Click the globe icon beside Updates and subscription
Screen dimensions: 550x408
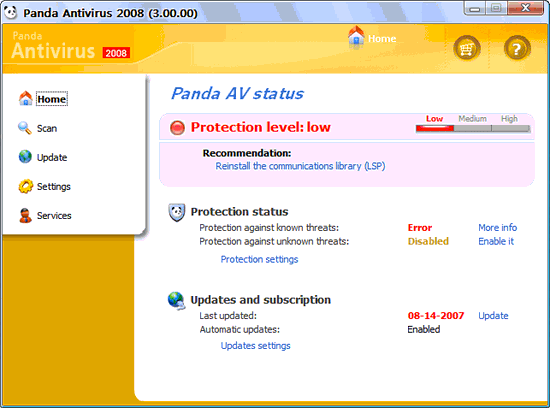(176, 301)
